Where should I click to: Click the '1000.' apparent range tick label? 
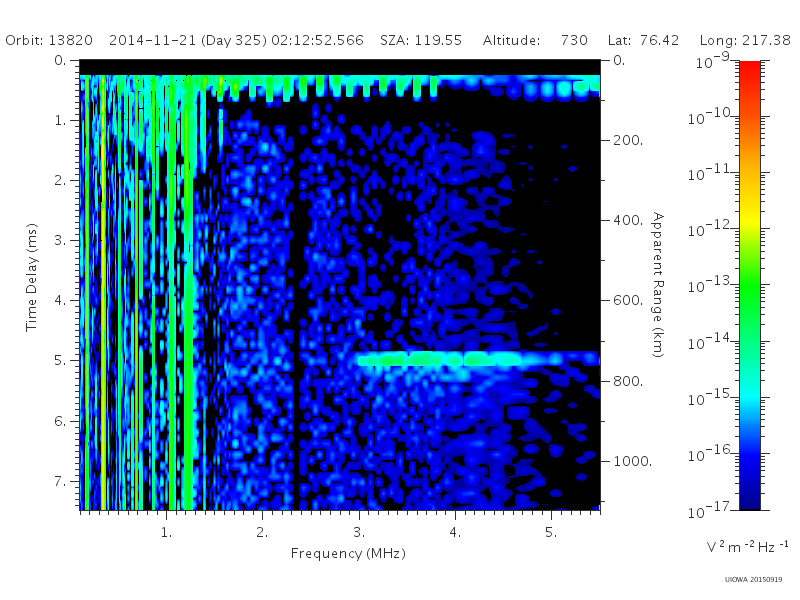coord(632,461)
